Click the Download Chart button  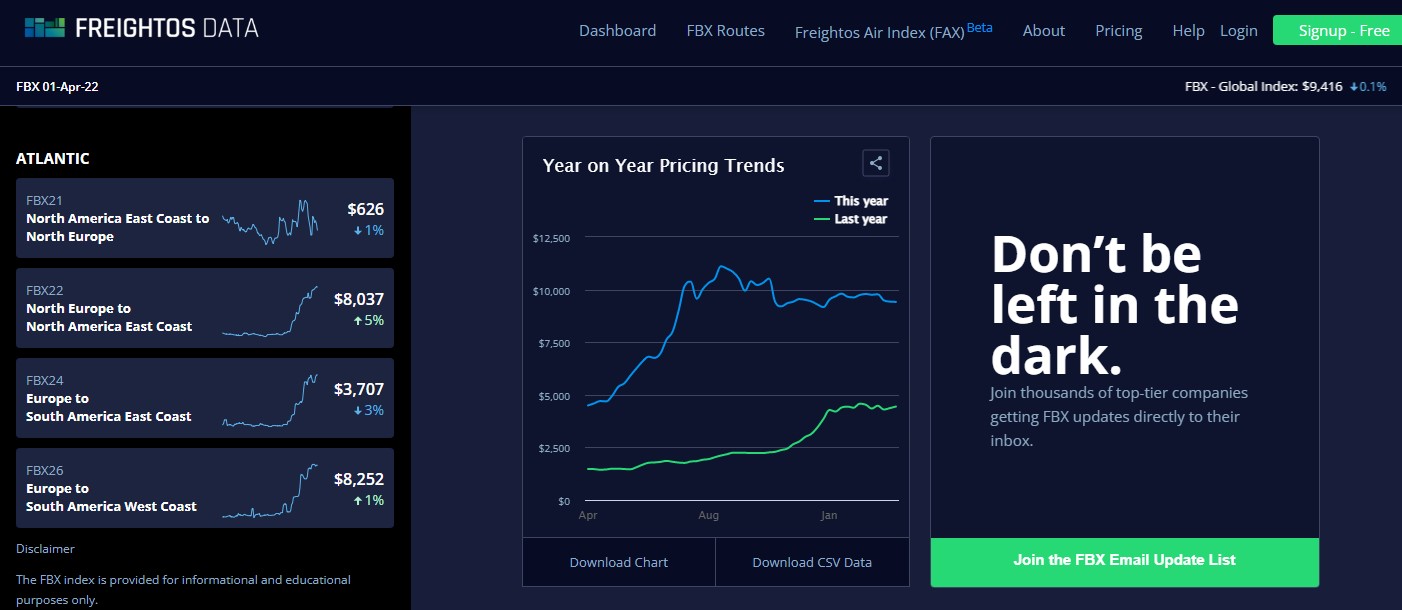click(618, 562)
